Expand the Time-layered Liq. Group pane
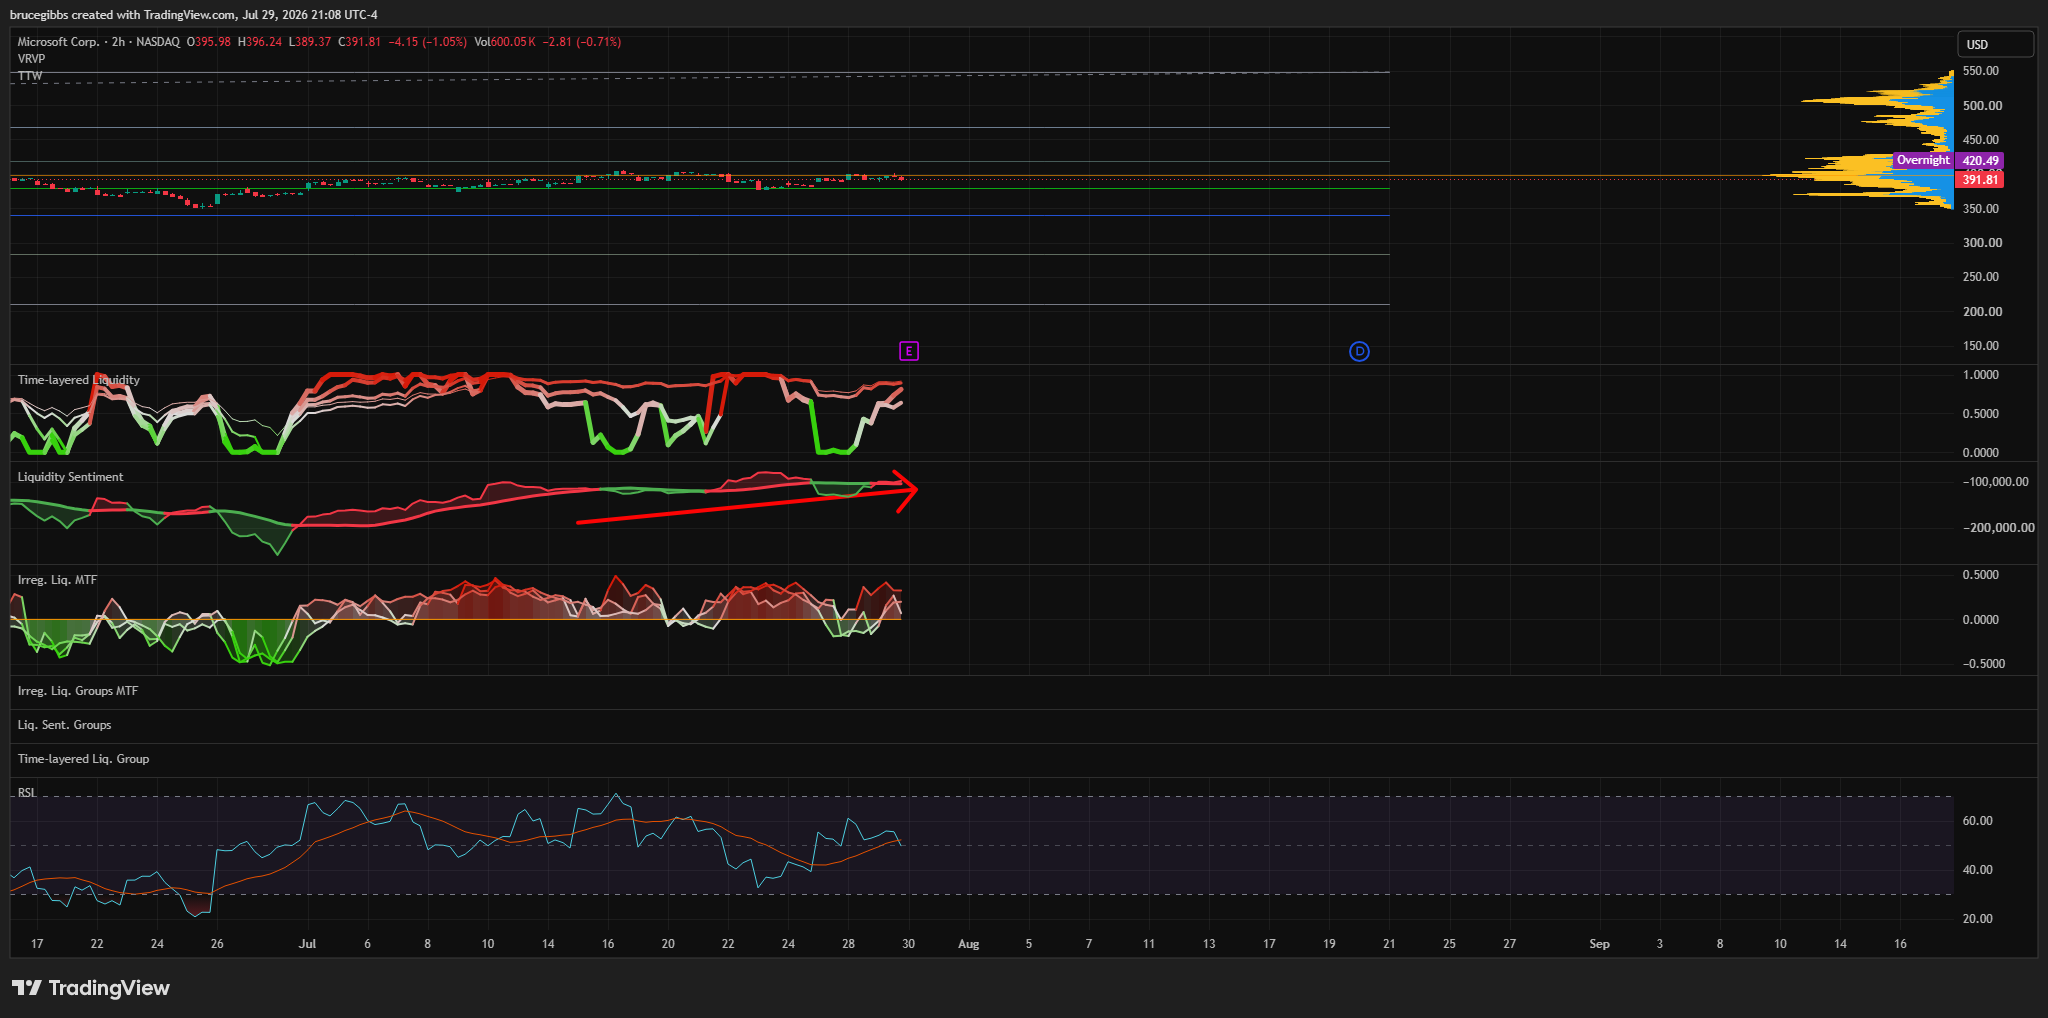 [x=83, y=759]
